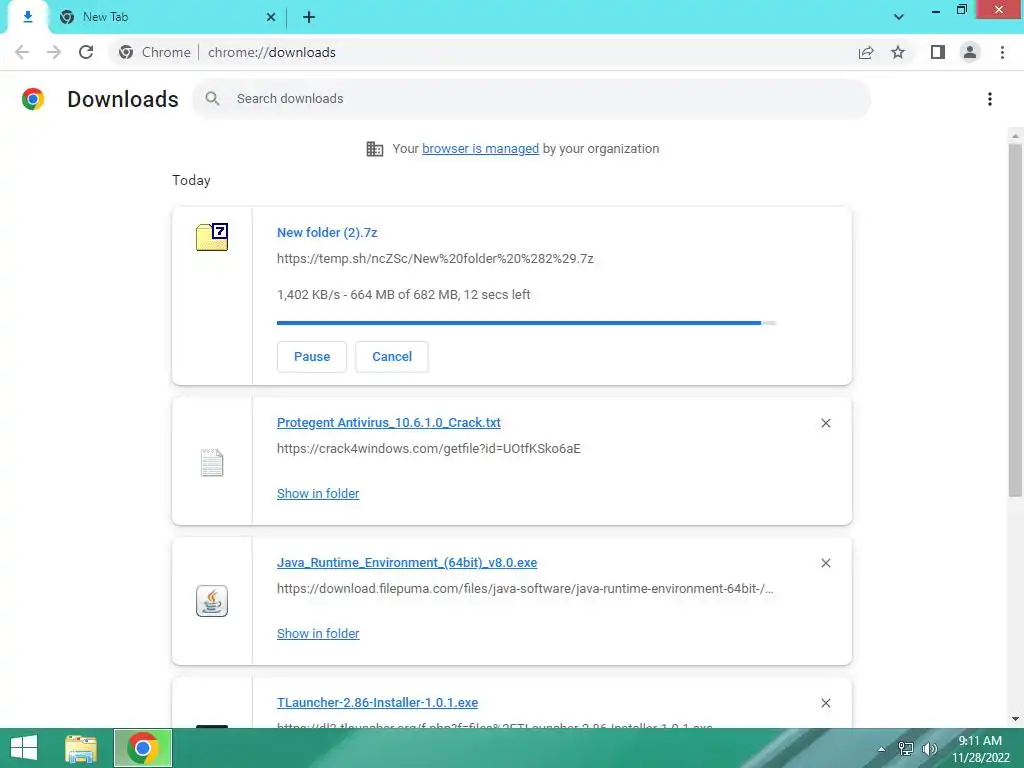Click the volume speaker tray icon
This screenshot has height=768, width=1024.
[x=929, y=748]
